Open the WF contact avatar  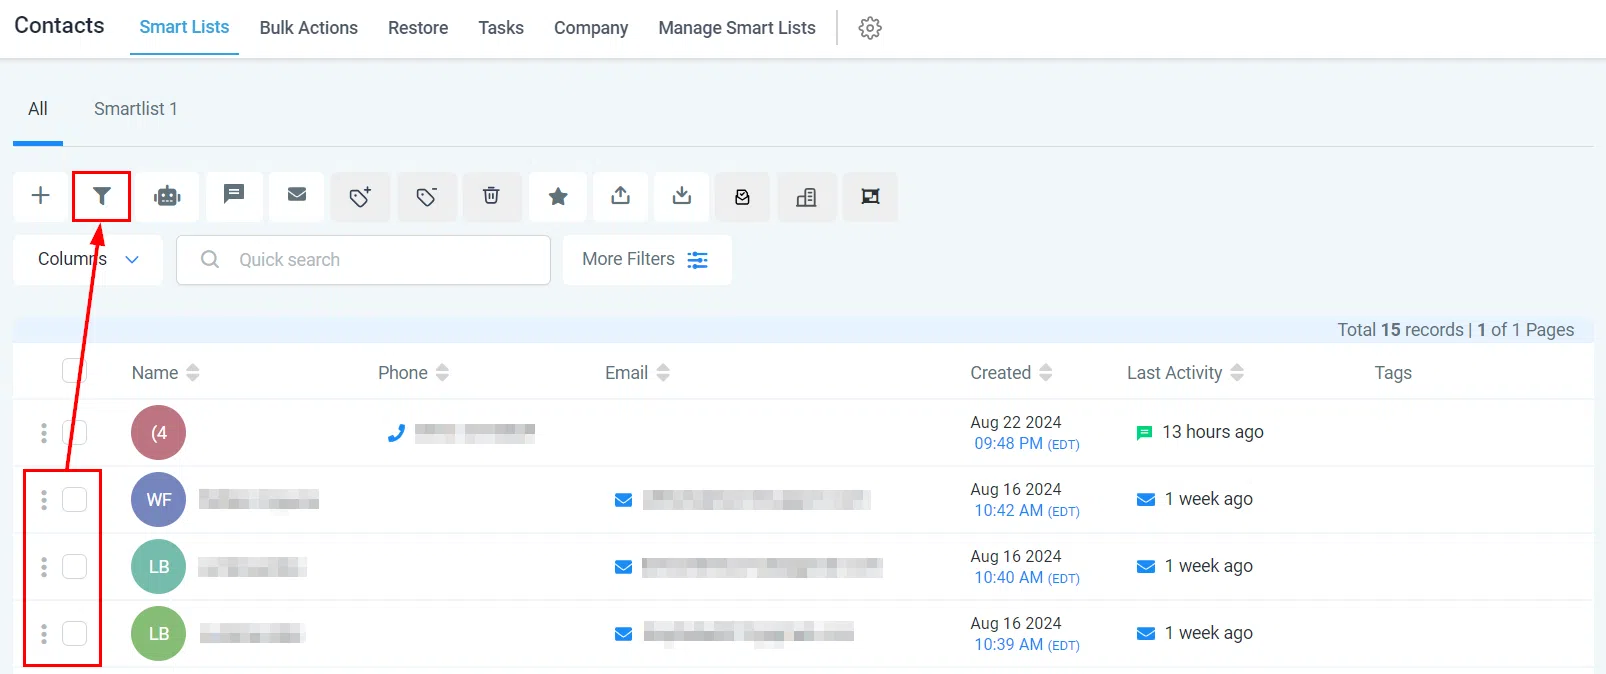pos(158,499)
